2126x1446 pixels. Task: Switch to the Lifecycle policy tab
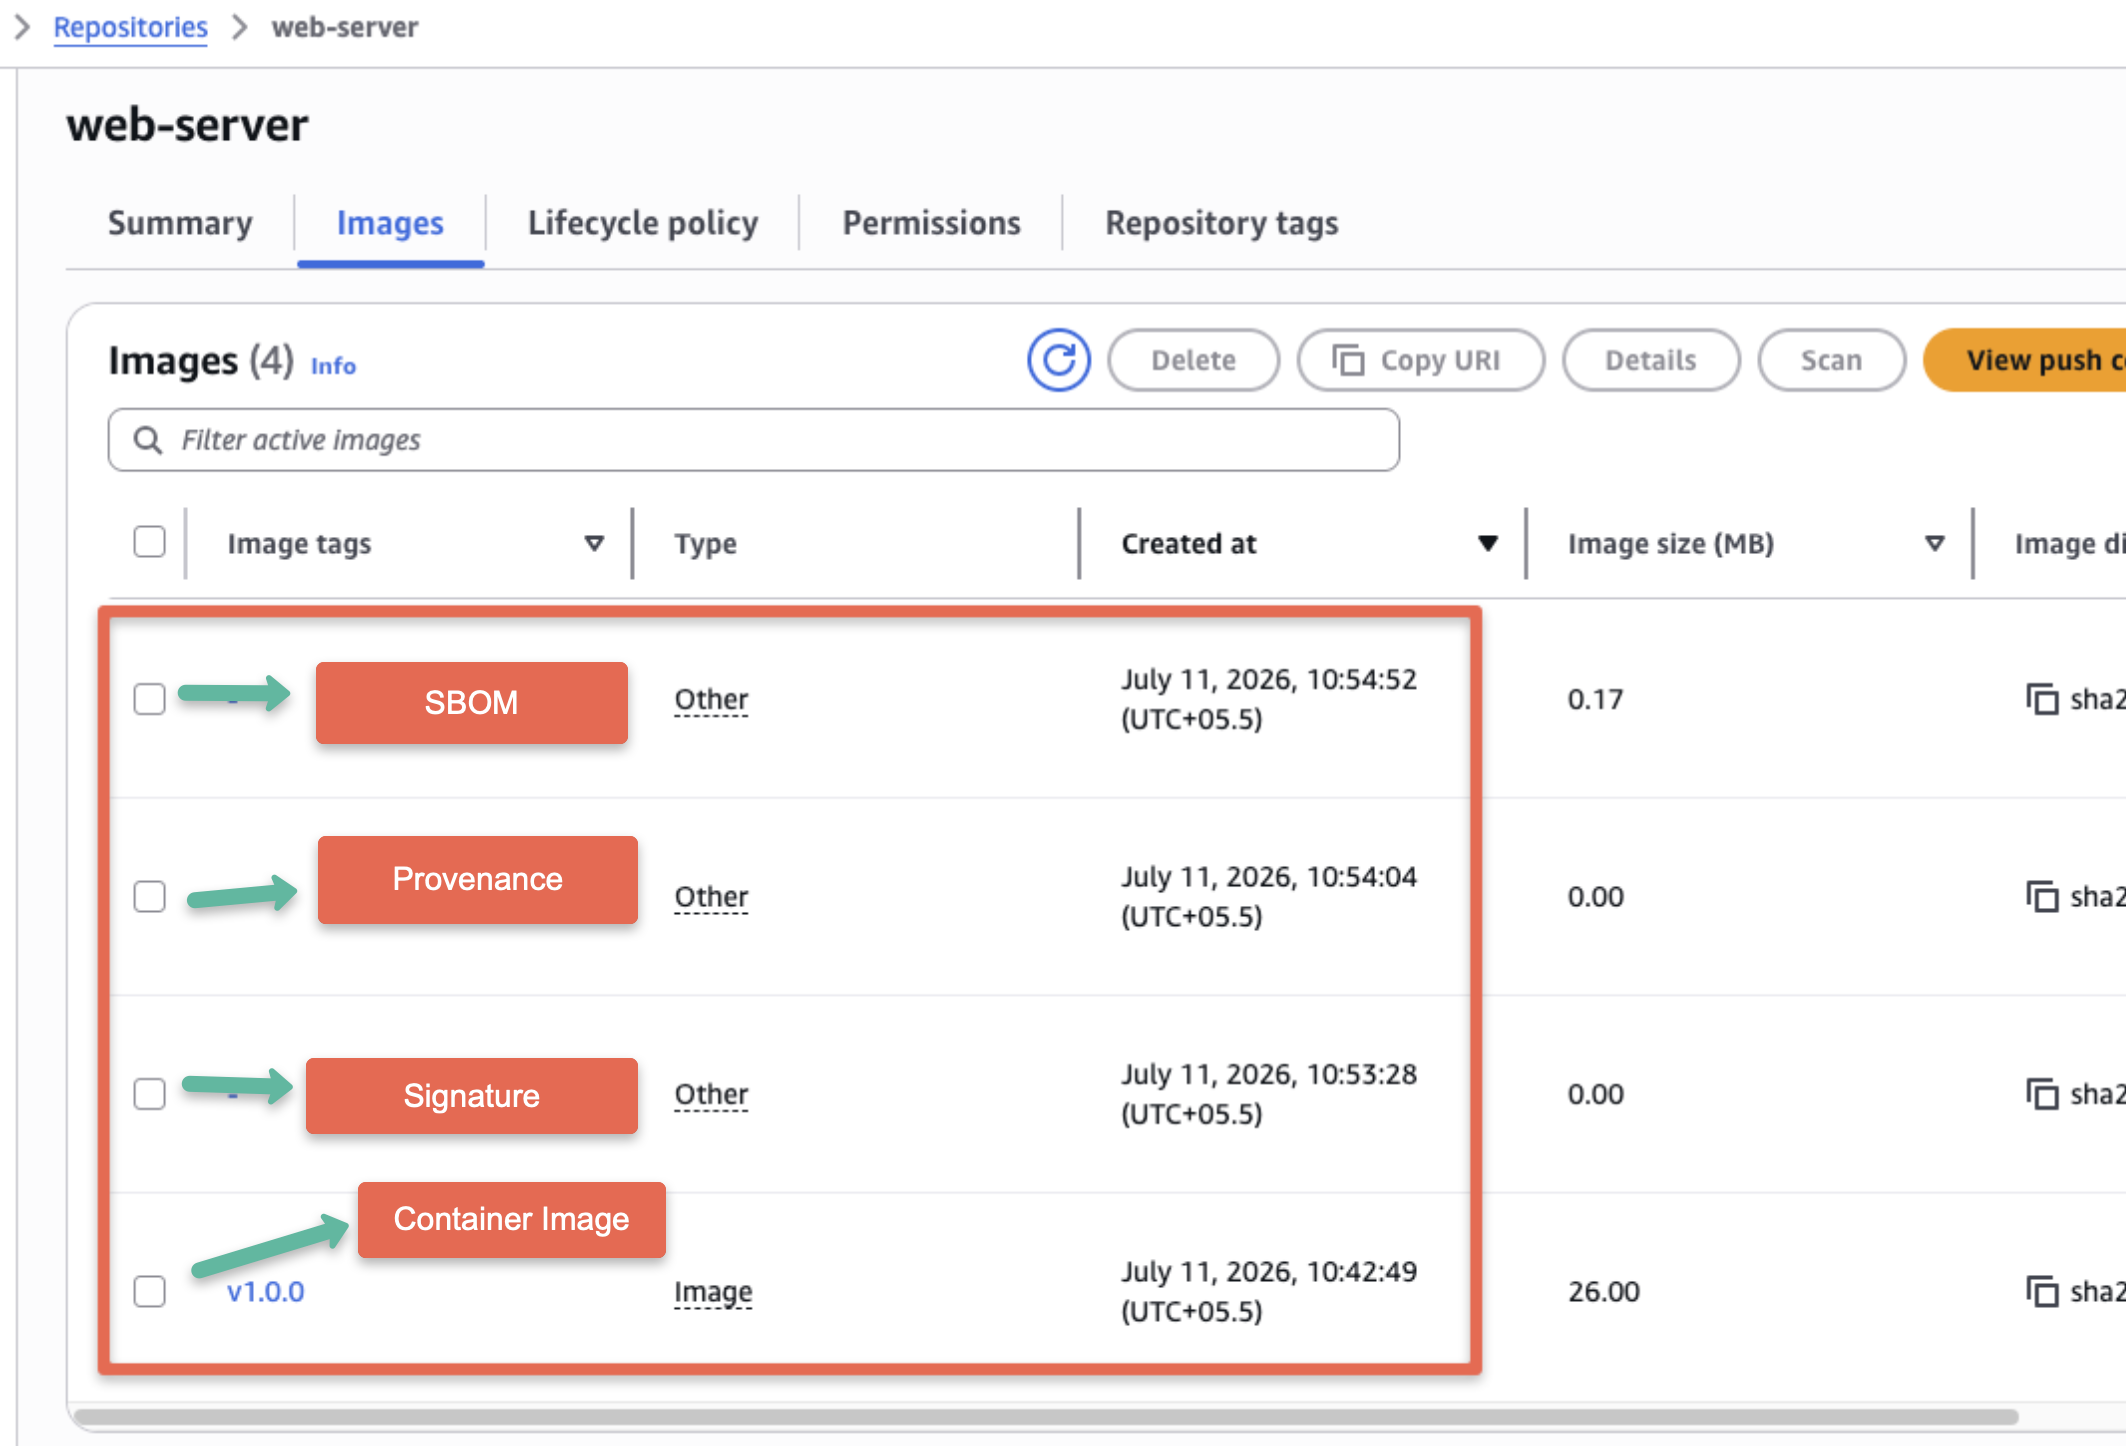tap(643, 223)
